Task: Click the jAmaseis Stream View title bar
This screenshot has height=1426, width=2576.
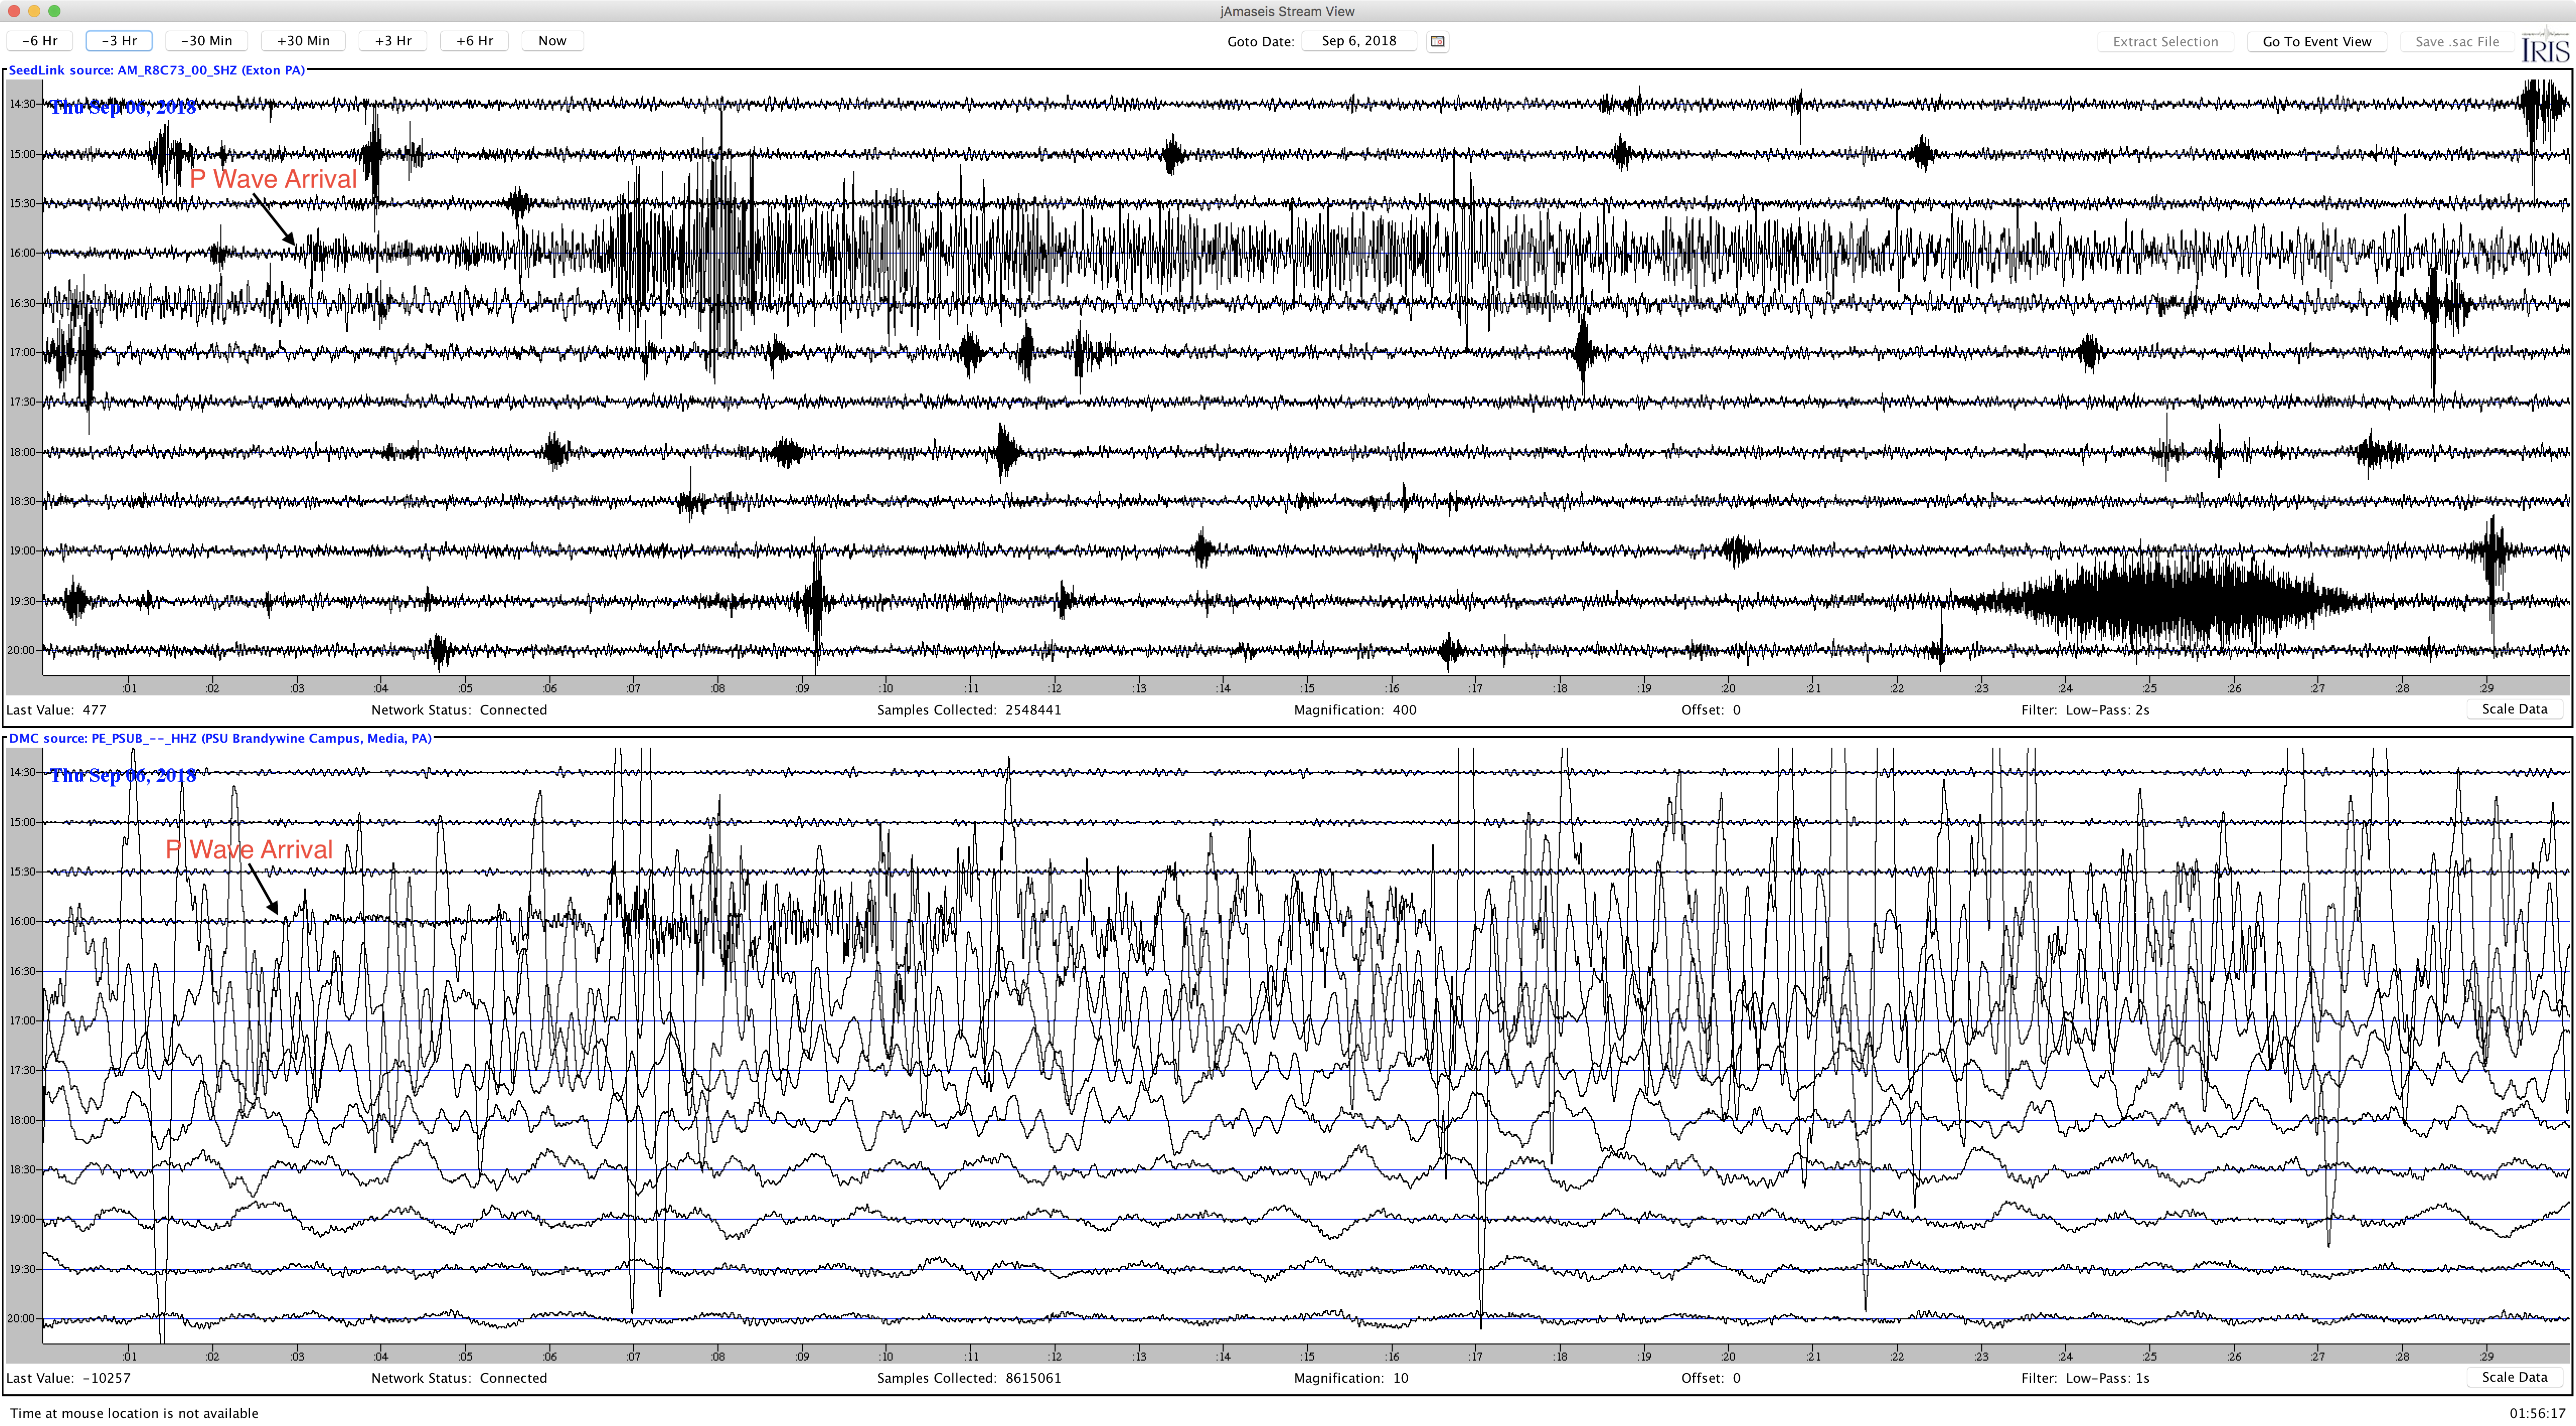Action: coord(1287,11)
